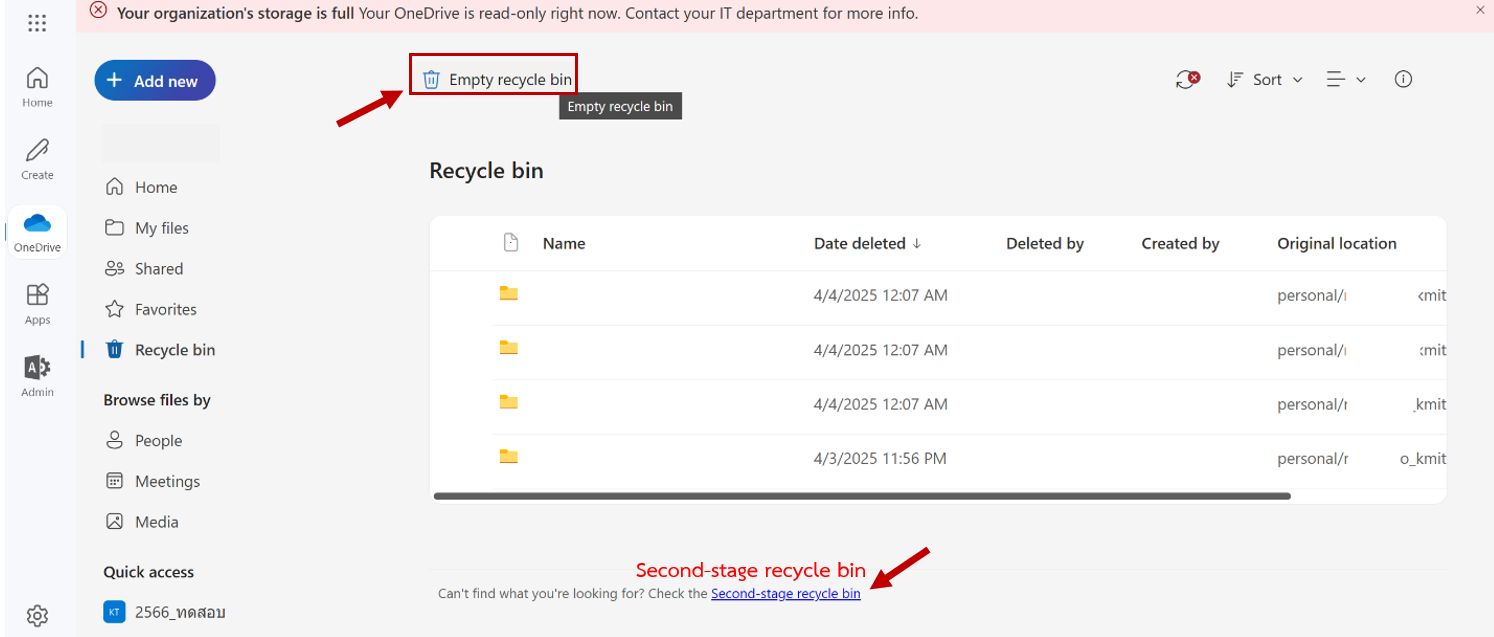Open the Admin icon in left rail
Screen dimensions: 1494x637
coord(37,376)
